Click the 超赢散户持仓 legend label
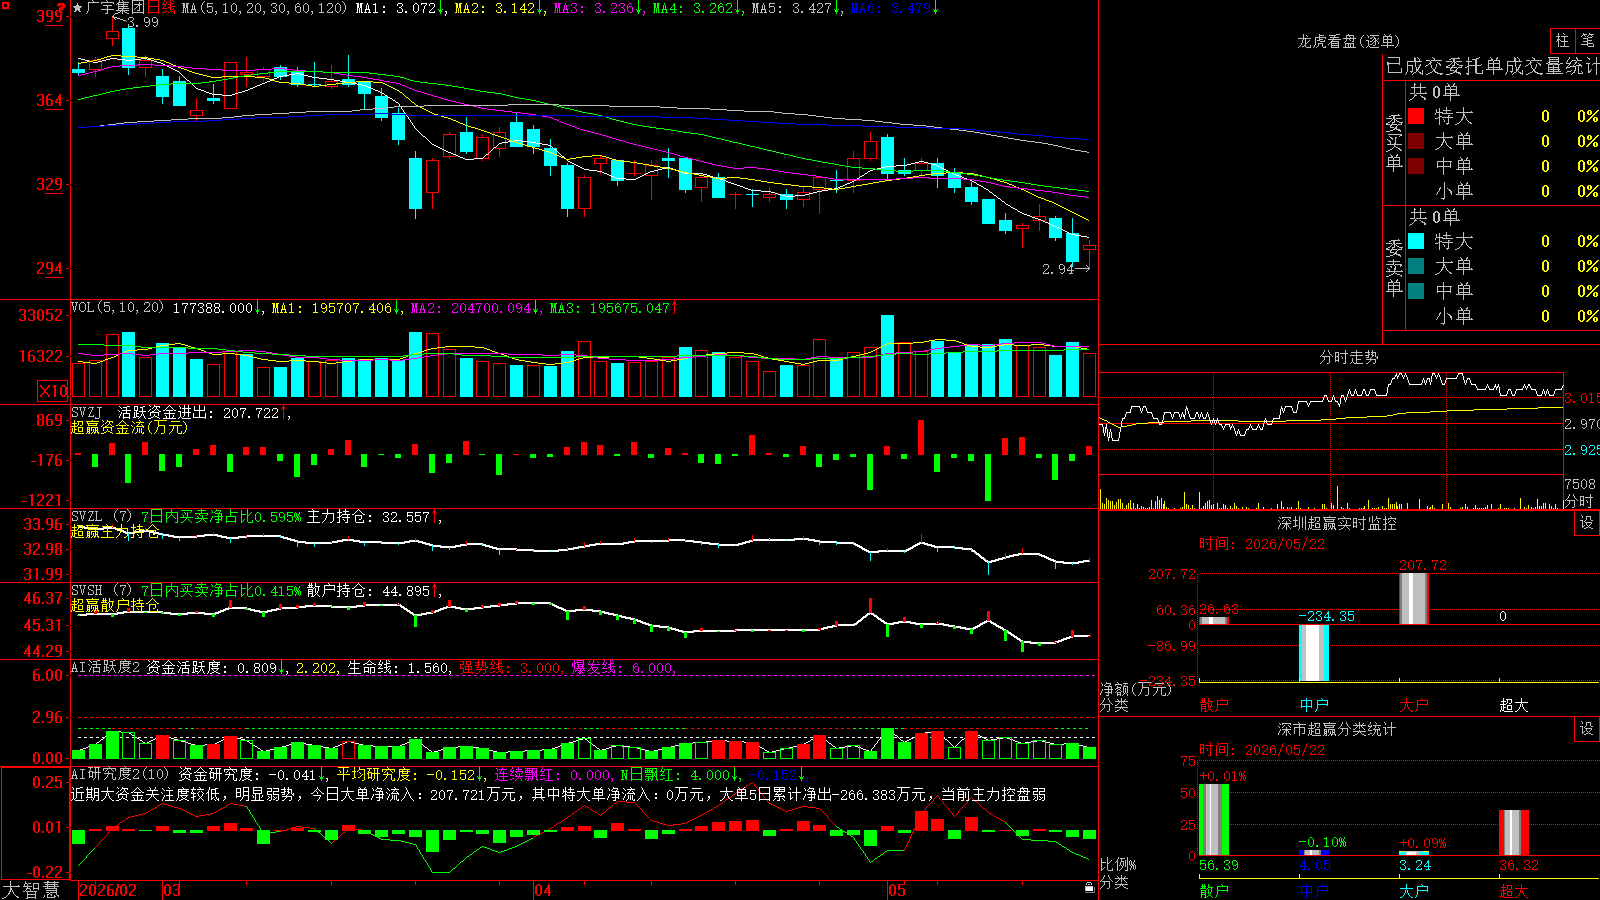The width and height of the screenshot is (1600, 900). [115, 605]
